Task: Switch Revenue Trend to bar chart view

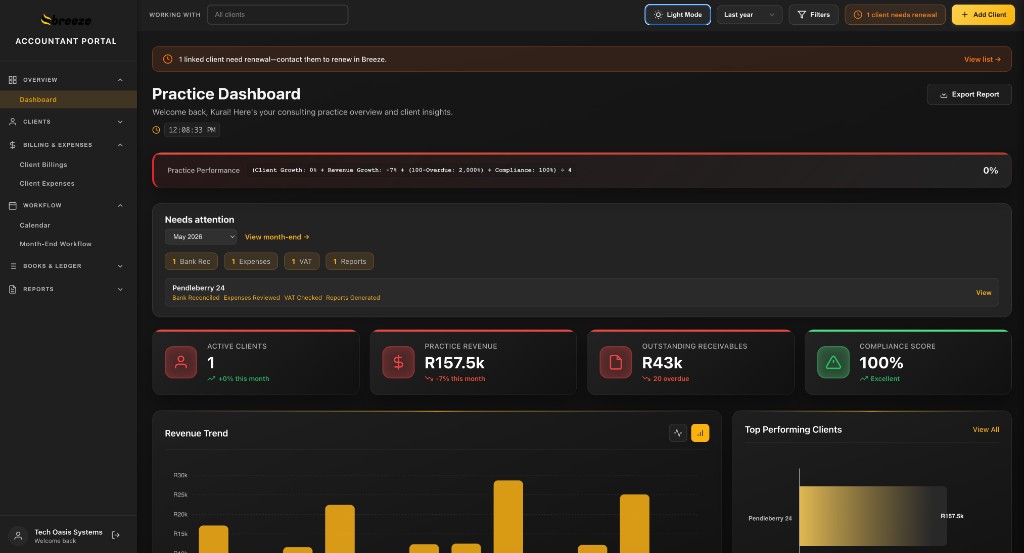Action: point(700,433)
